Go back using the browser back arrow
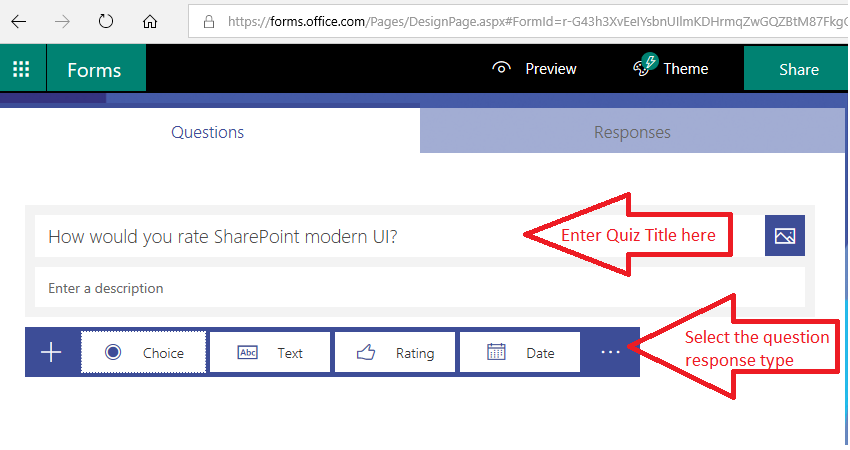 pos(19,22)
